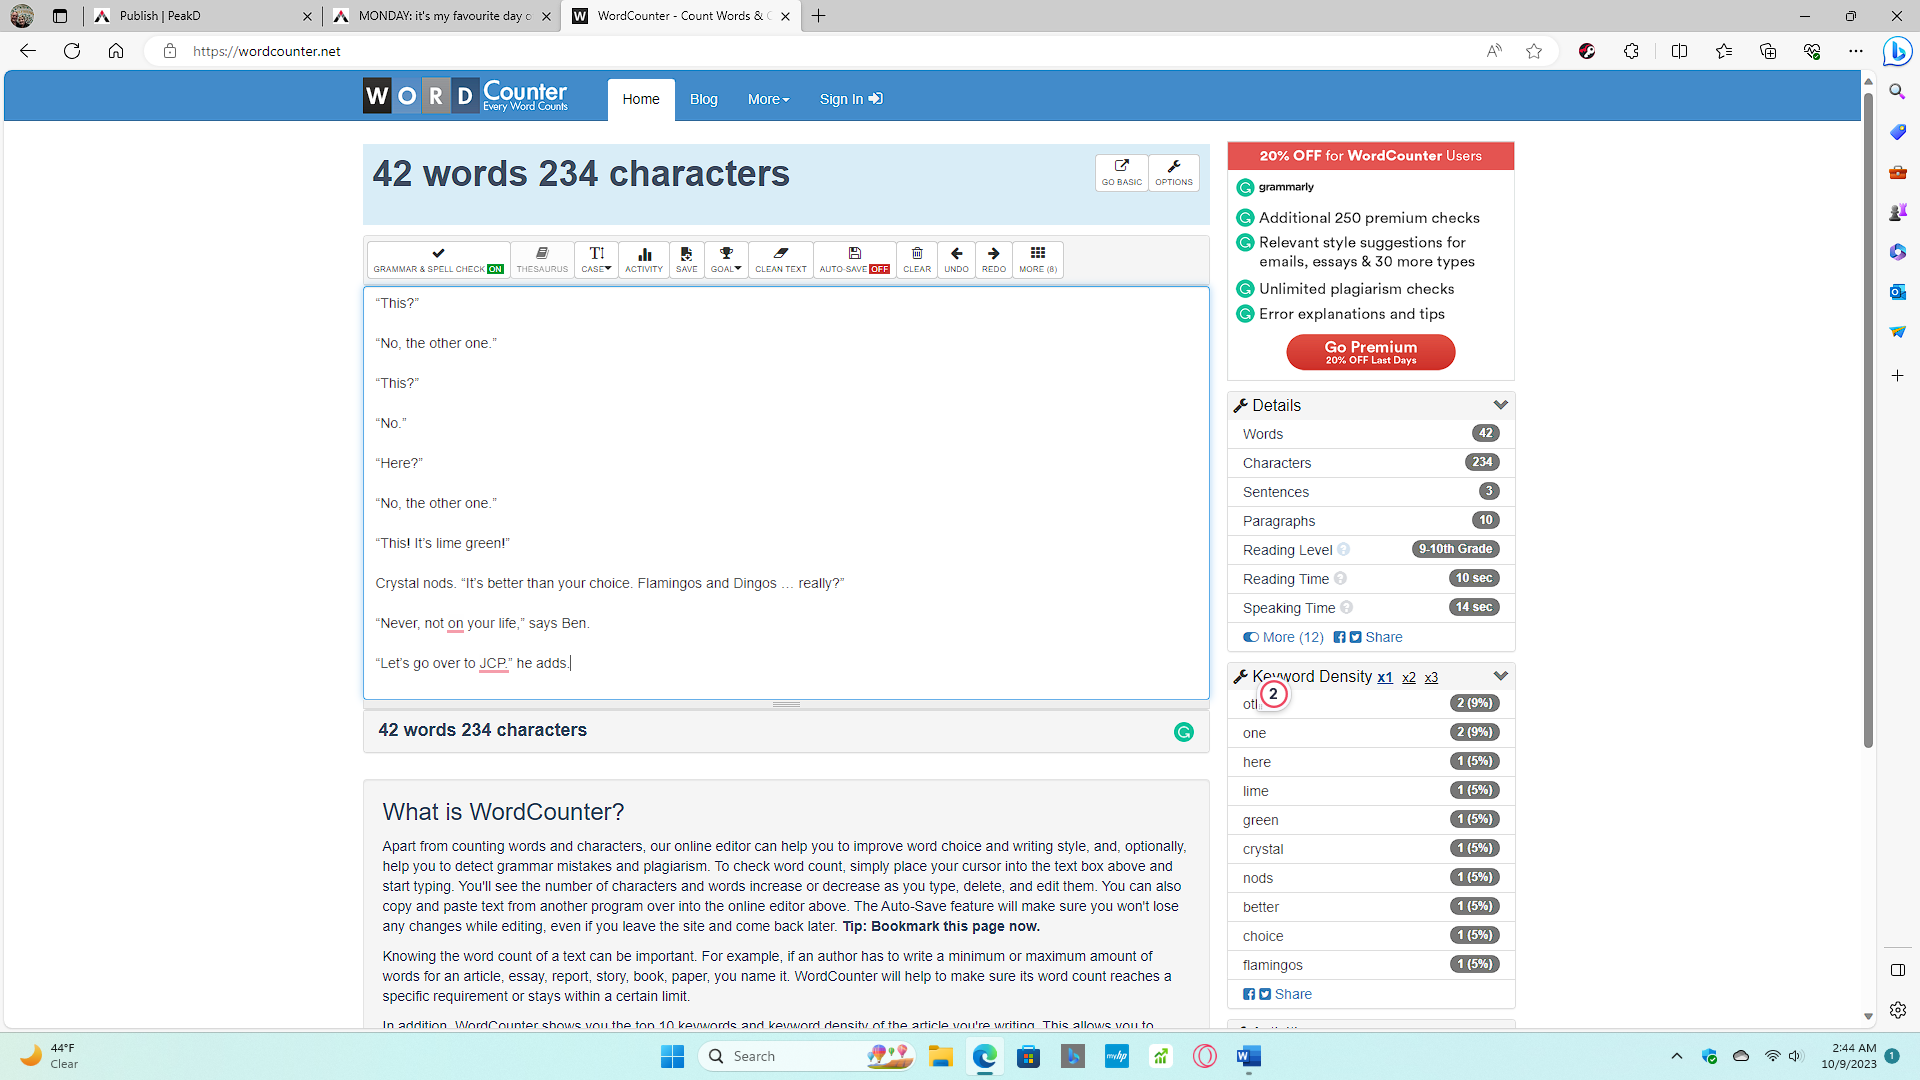The image size is (1920, 1080).
Task: Toggle Grammar & Spell Check on/off
Action: point(438,259)
